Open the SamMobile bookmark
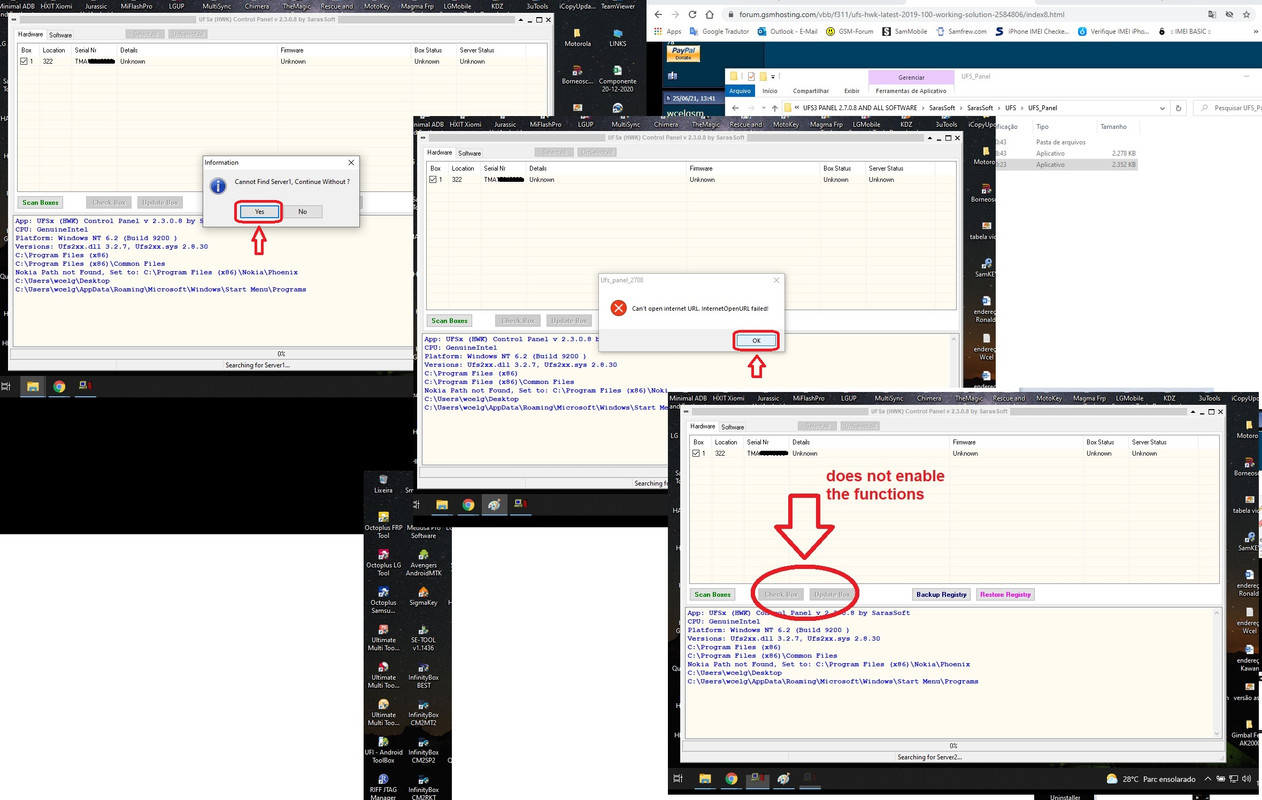 click(x=905, y=31)
